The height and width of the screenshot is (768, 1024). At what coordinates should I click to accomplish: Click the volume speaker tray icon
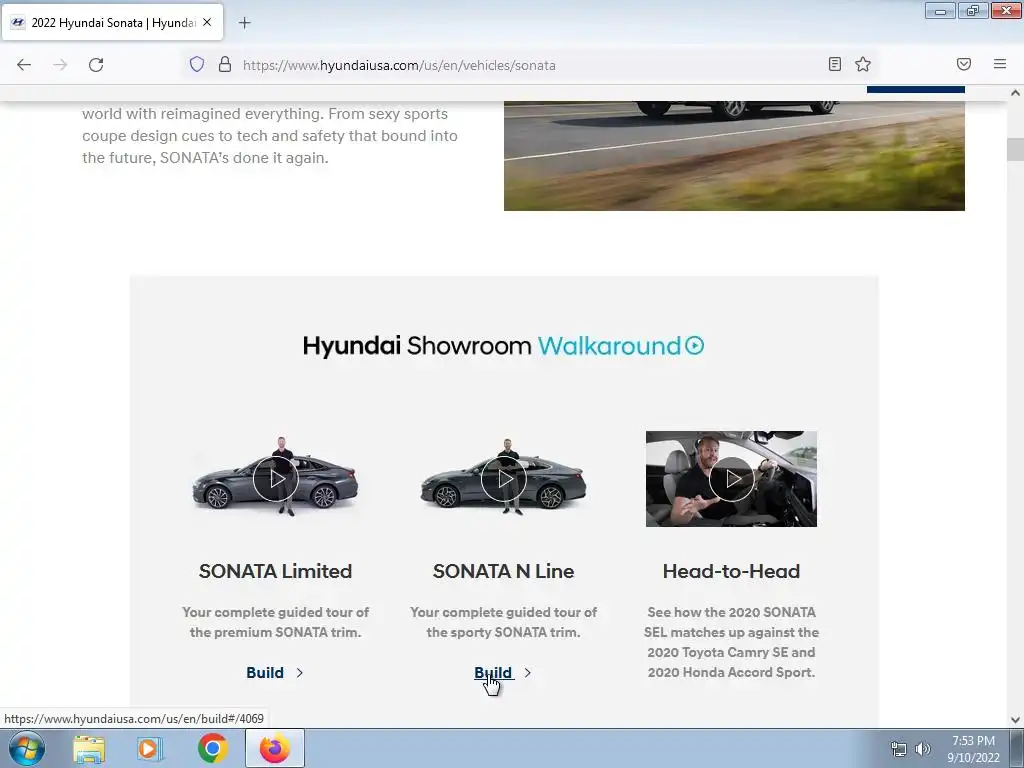pyautogui.click(x=923, y=749)
